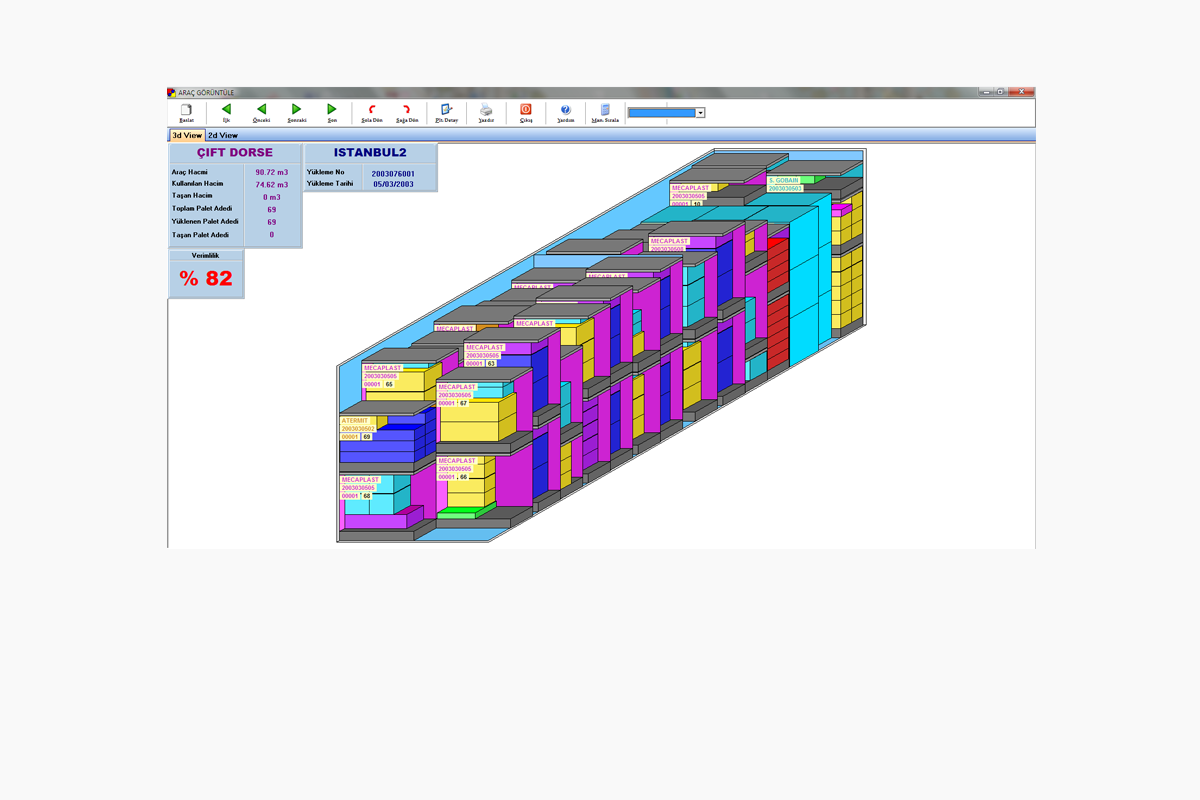Click the S. GOBAIN pallet label
The image size is (1200, 800).
pyautogui.click(x=784, y=181)
